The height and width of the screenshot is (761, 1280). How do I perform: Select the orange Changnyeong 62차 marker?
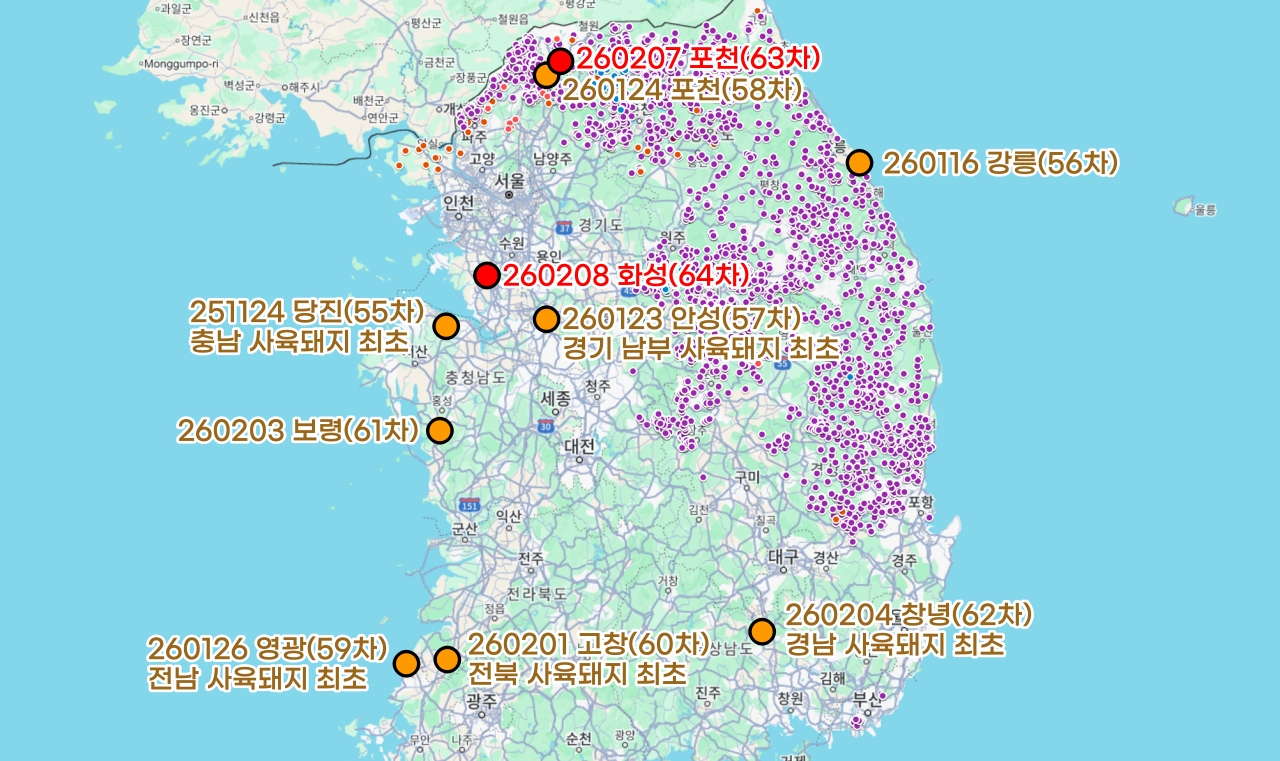pos(762,631)
